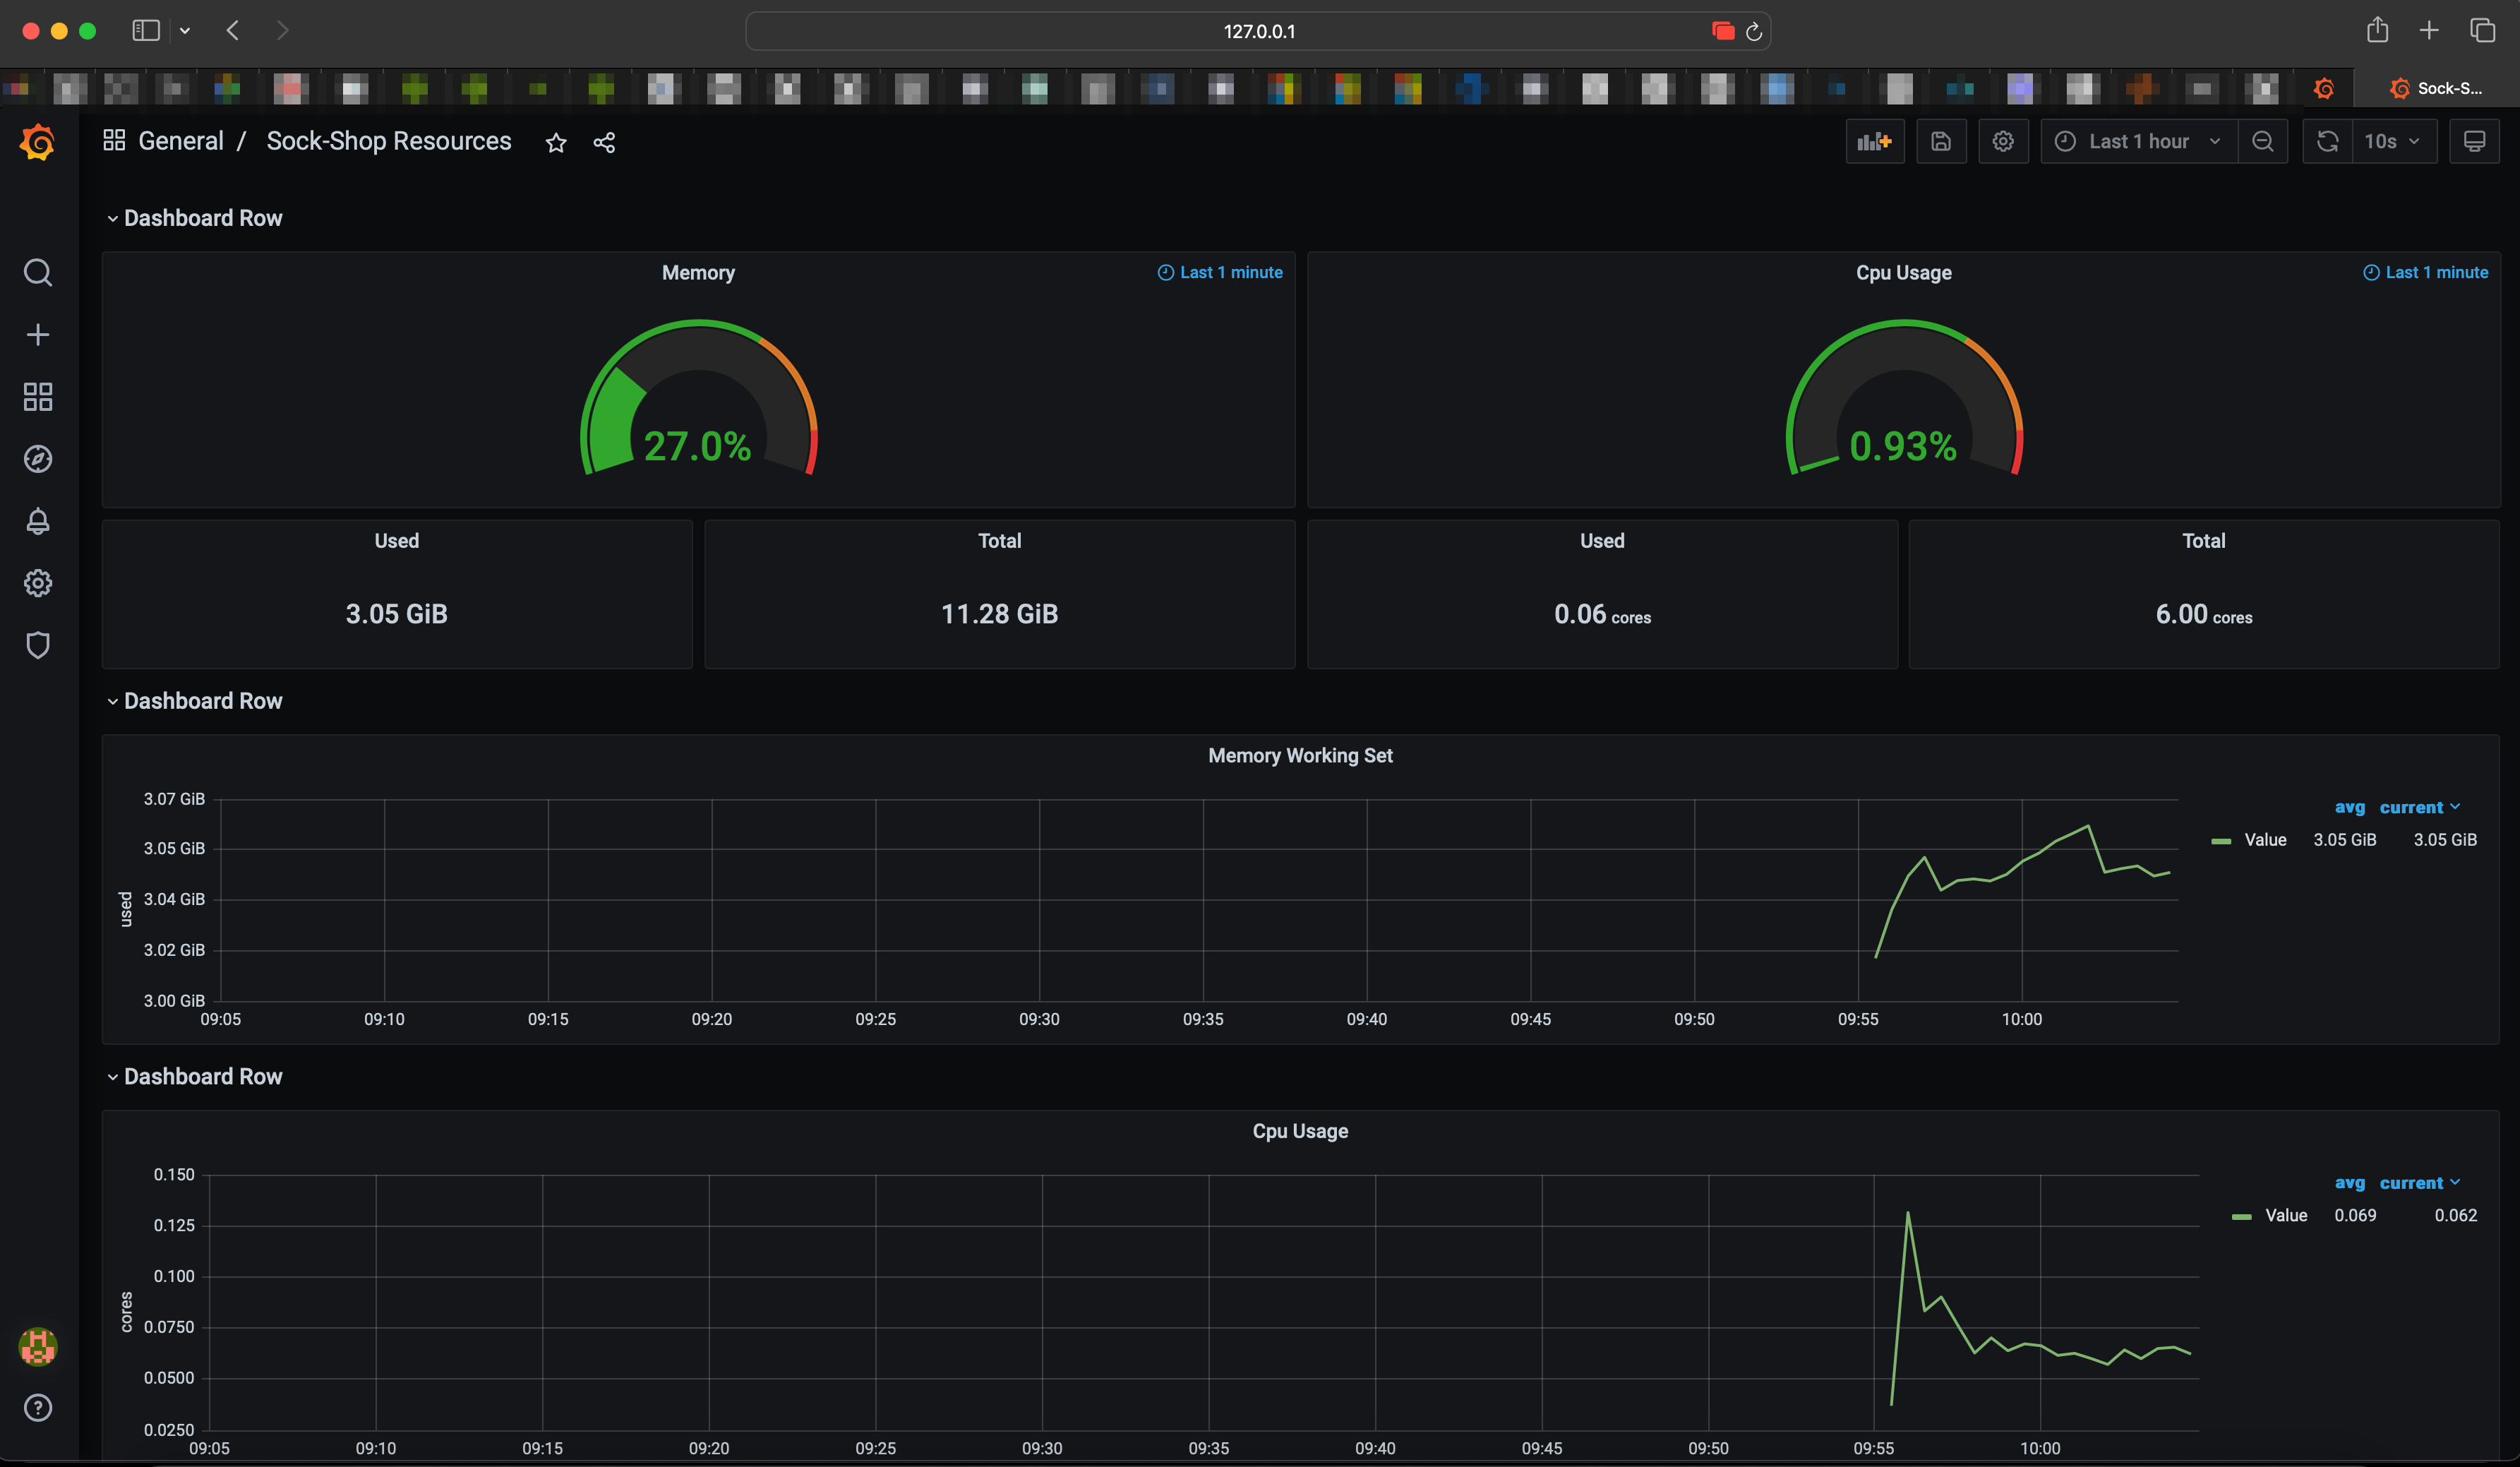The height and width of the screenshot is (1467, 2520).
Task: Open the Last 1 hour time picker
Action: point(2138,142)
